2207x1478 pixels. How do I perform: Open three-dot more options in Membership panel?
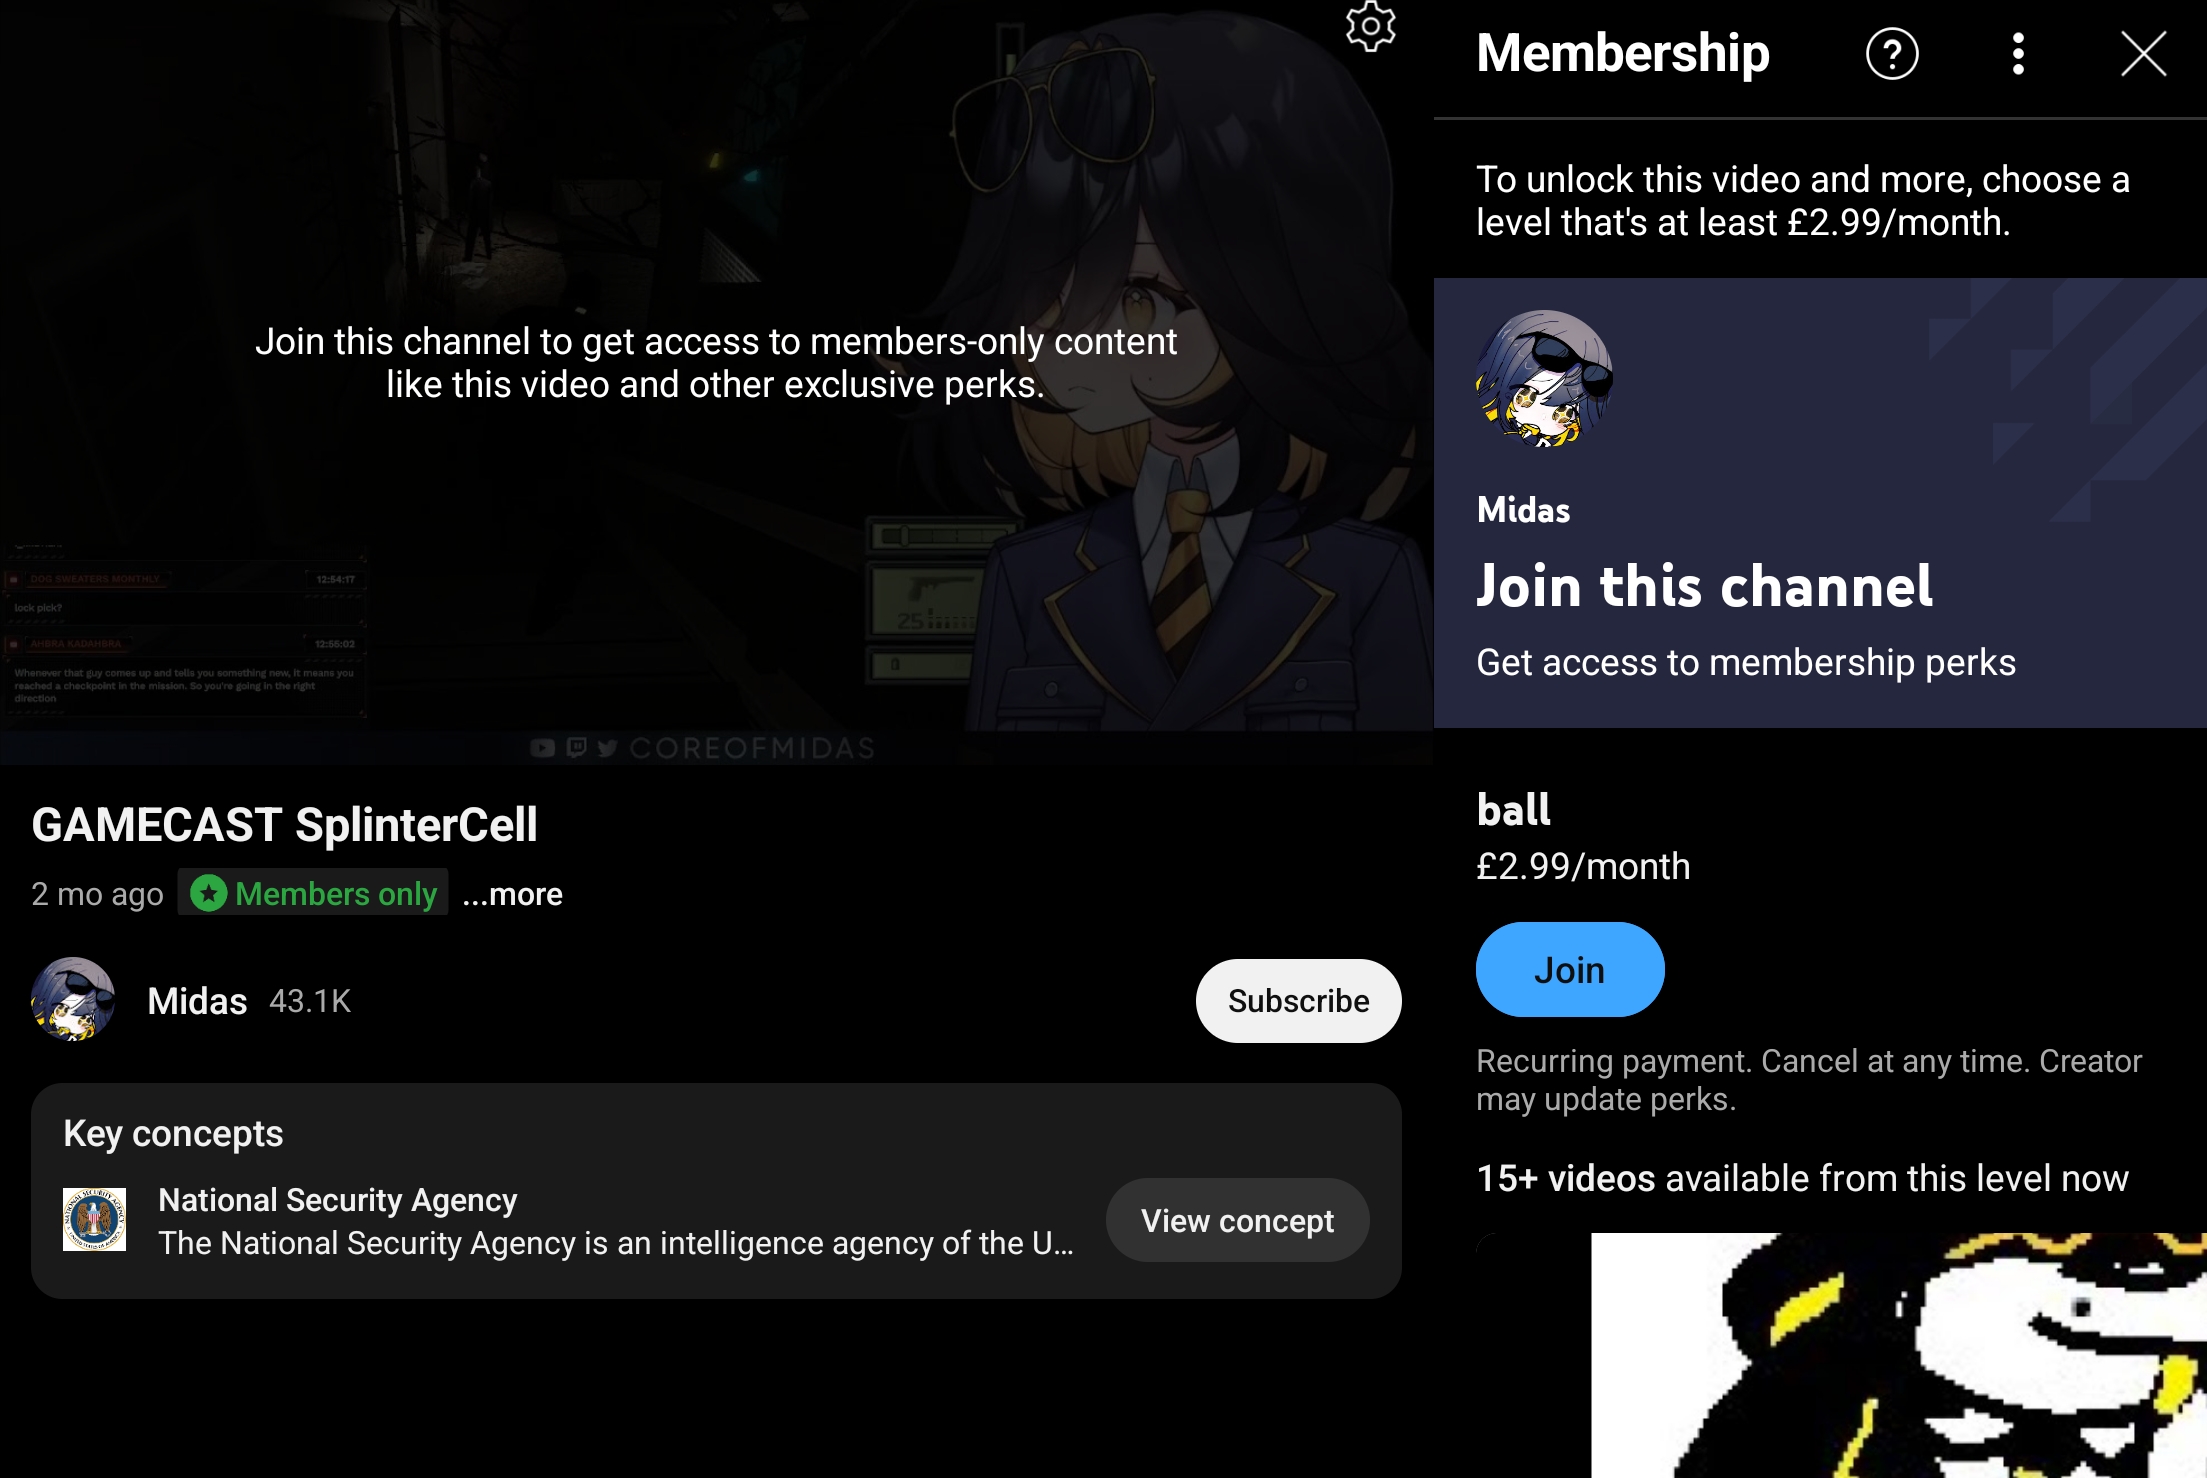point(2018,54)
